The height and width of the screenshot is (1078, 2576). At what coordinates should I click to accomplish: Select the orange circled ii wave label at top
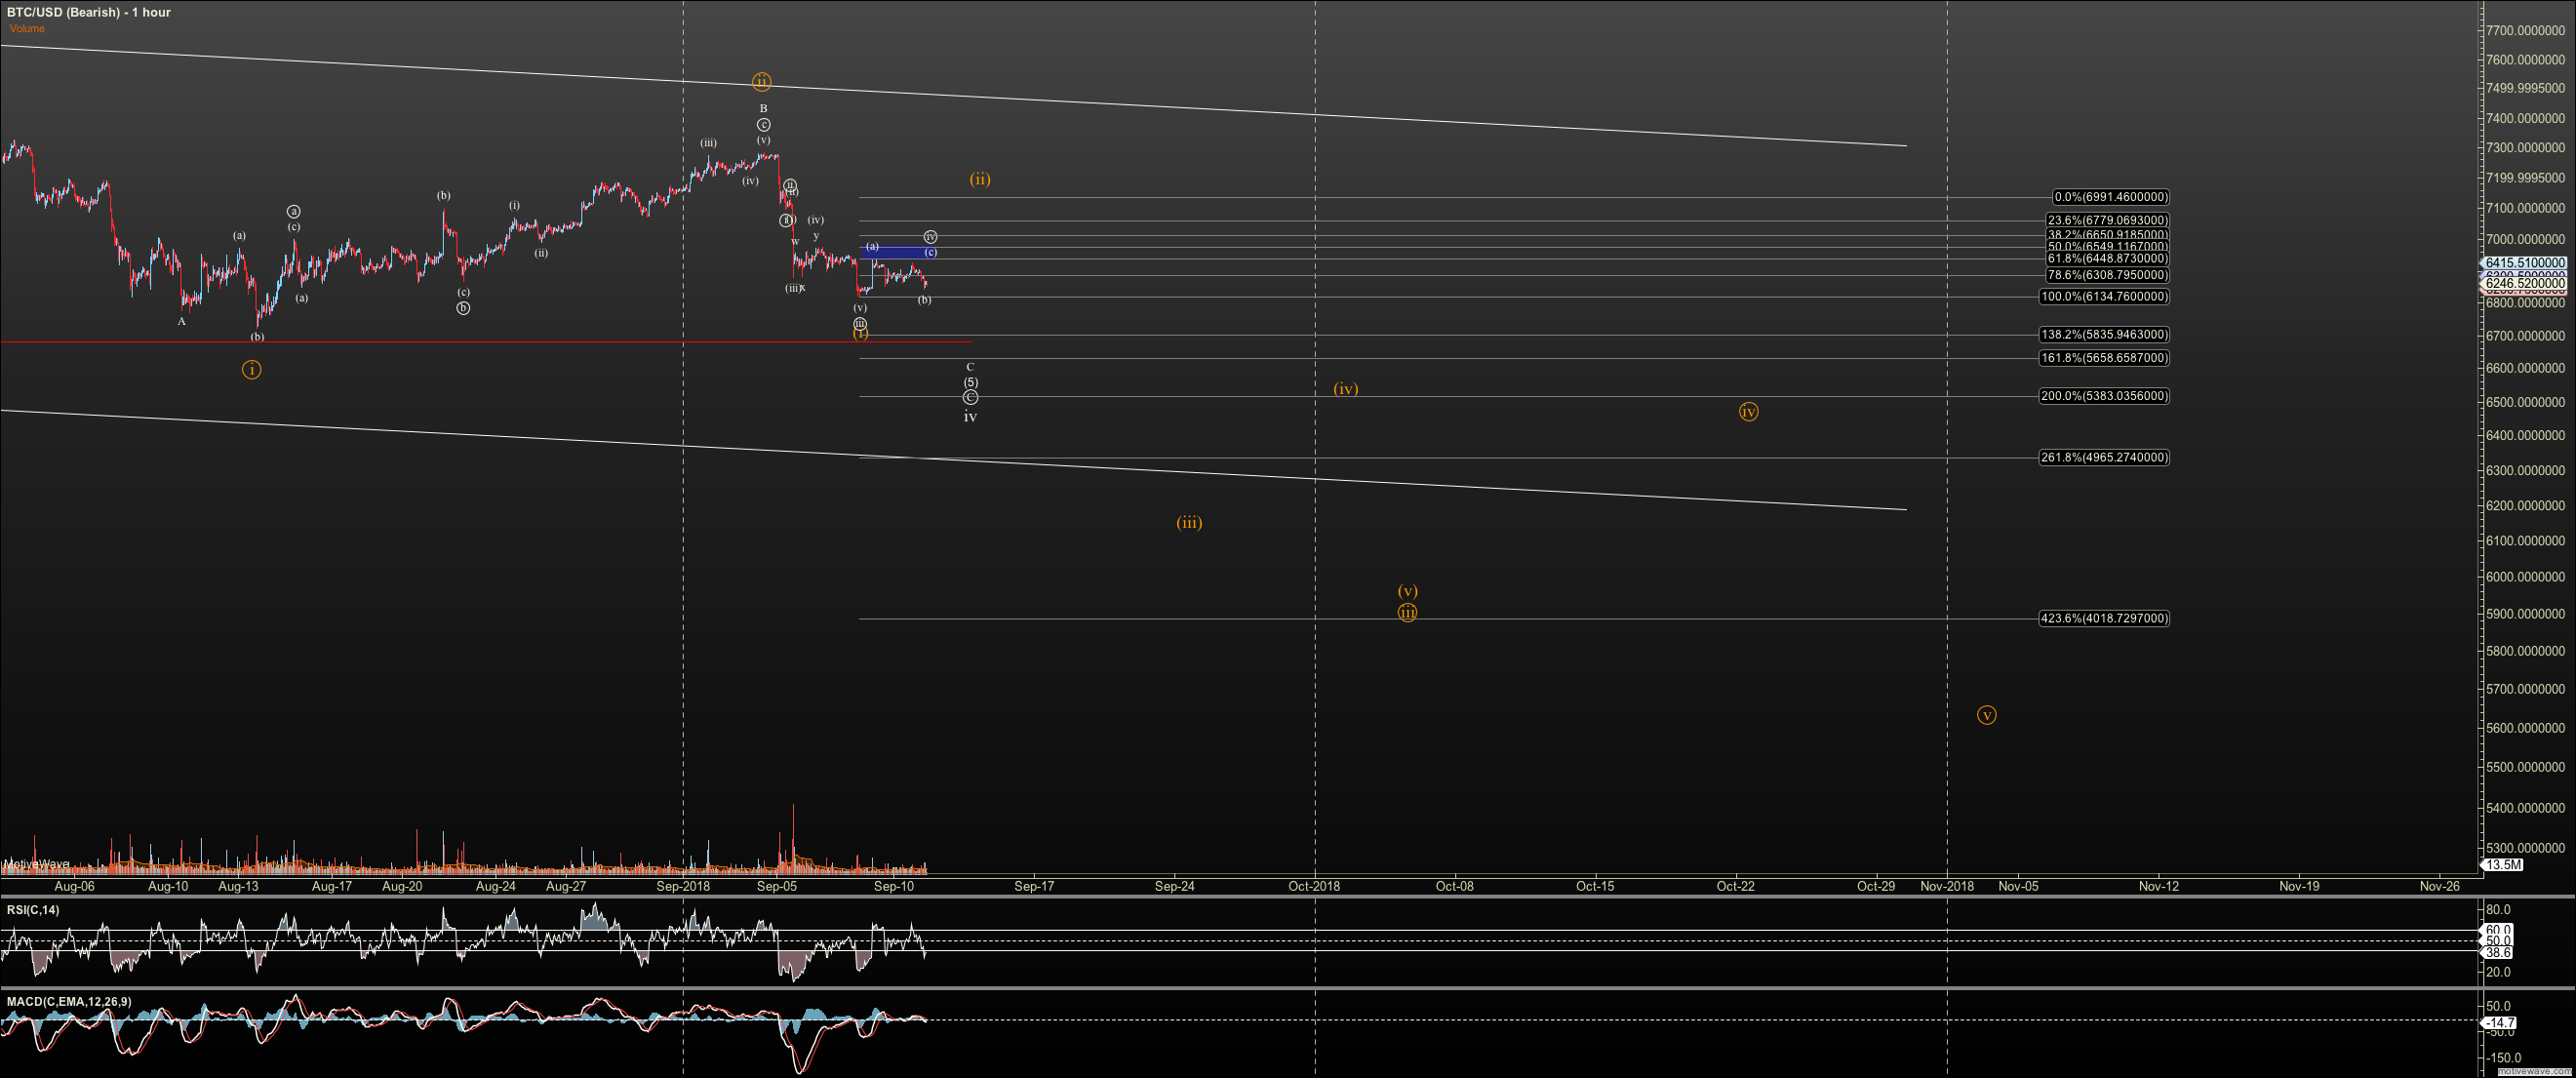coord(762,81)
